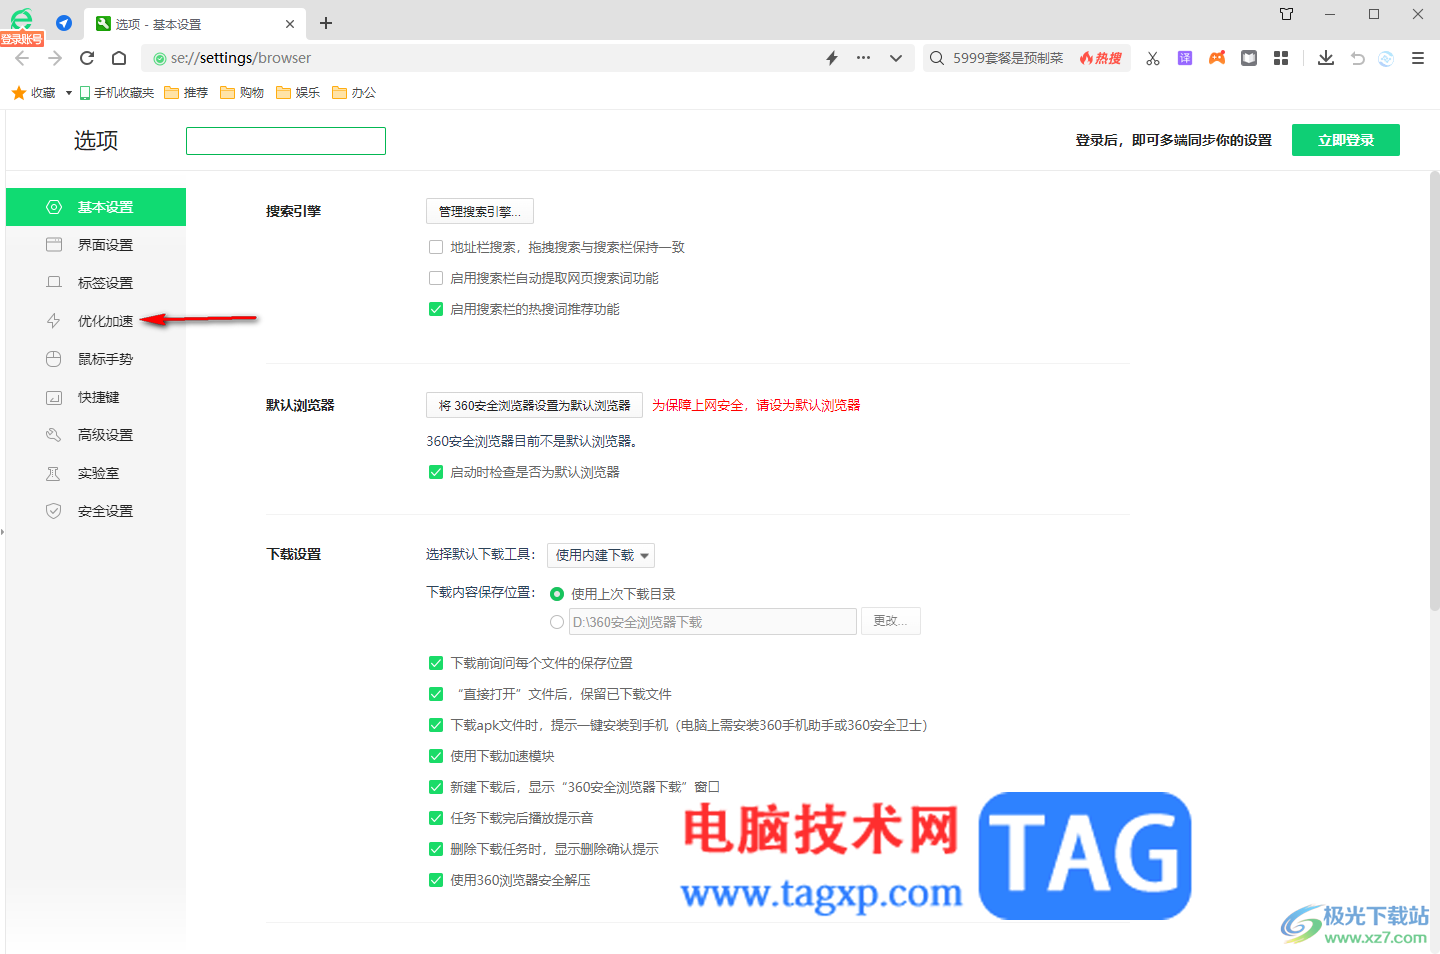Open the 办公 bookmarks folder

[354, 93]
